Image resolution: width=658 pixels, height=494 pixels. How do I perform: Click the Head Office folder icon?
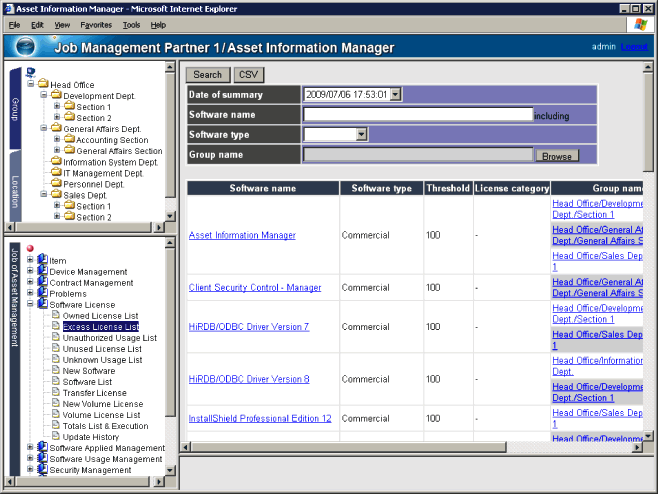pos(43,85)
